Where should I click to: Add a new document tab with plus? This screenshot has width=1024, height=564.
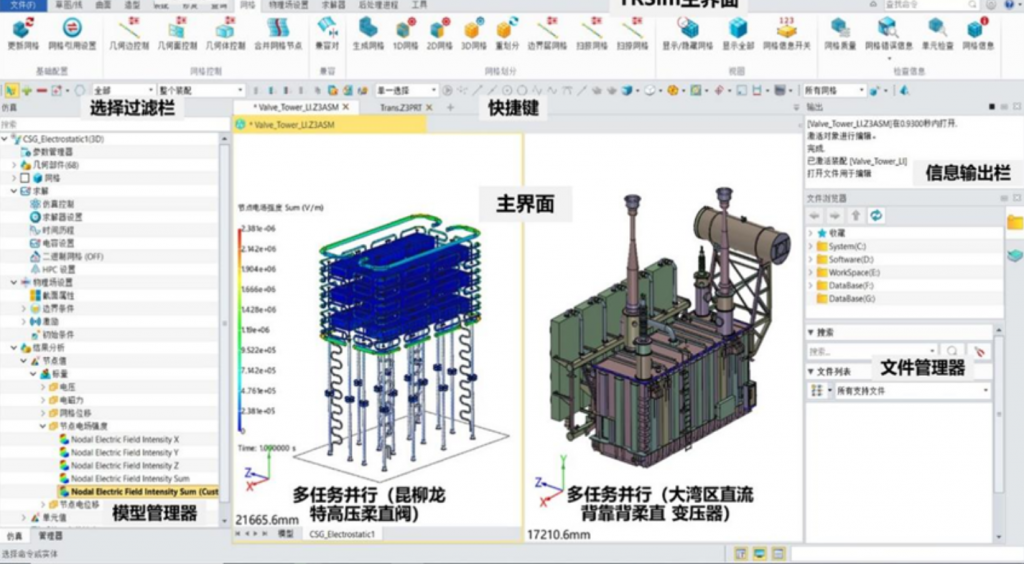click(450, 107)
